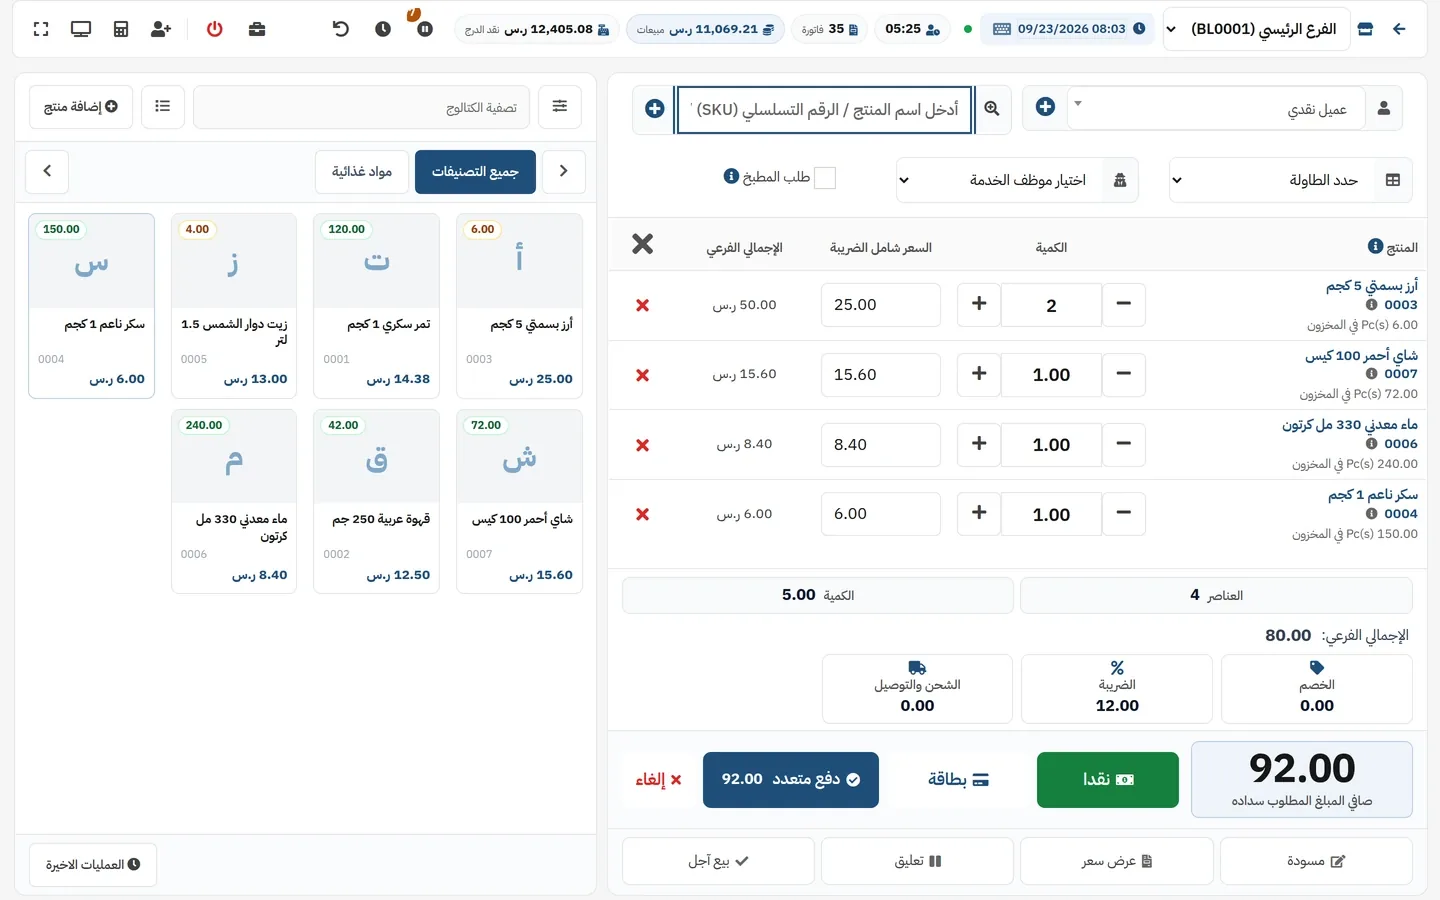Toggle fullscreen mode icon
The height and width of the screenshot is (900, 1440).
pos(41,29)
